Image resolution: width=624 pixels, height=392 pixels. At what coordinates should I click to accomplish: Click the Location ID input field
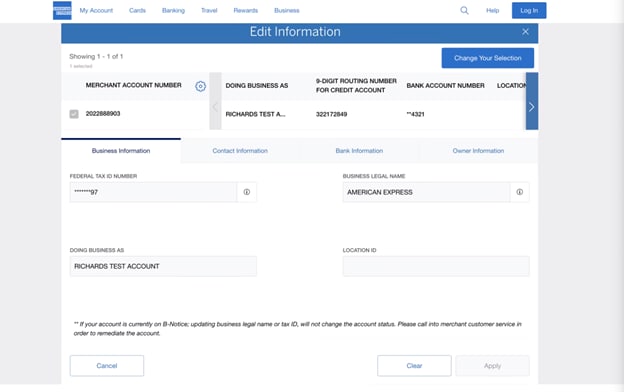point(436,266)
